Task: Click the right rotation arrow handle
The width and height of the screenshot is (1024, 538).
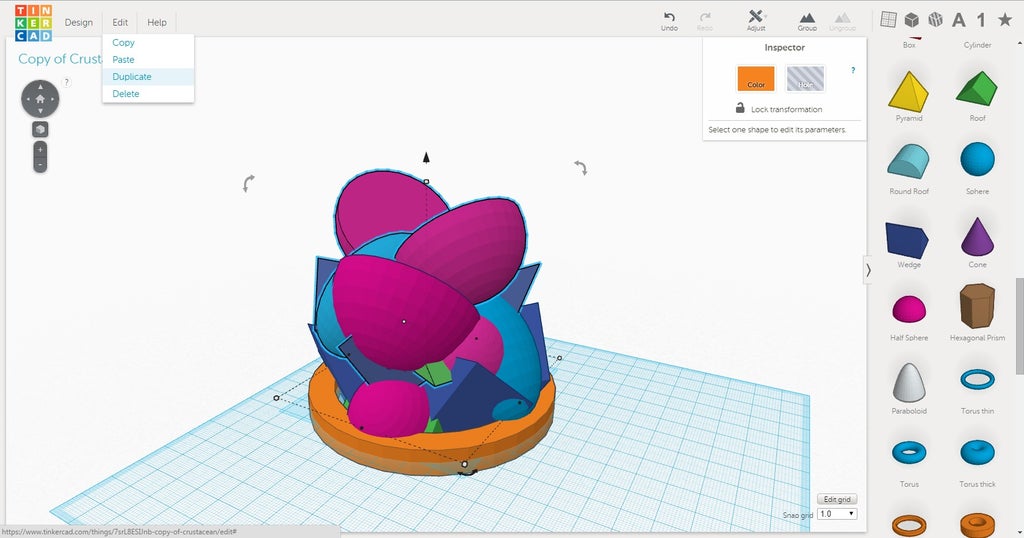Action: [581, 168]
